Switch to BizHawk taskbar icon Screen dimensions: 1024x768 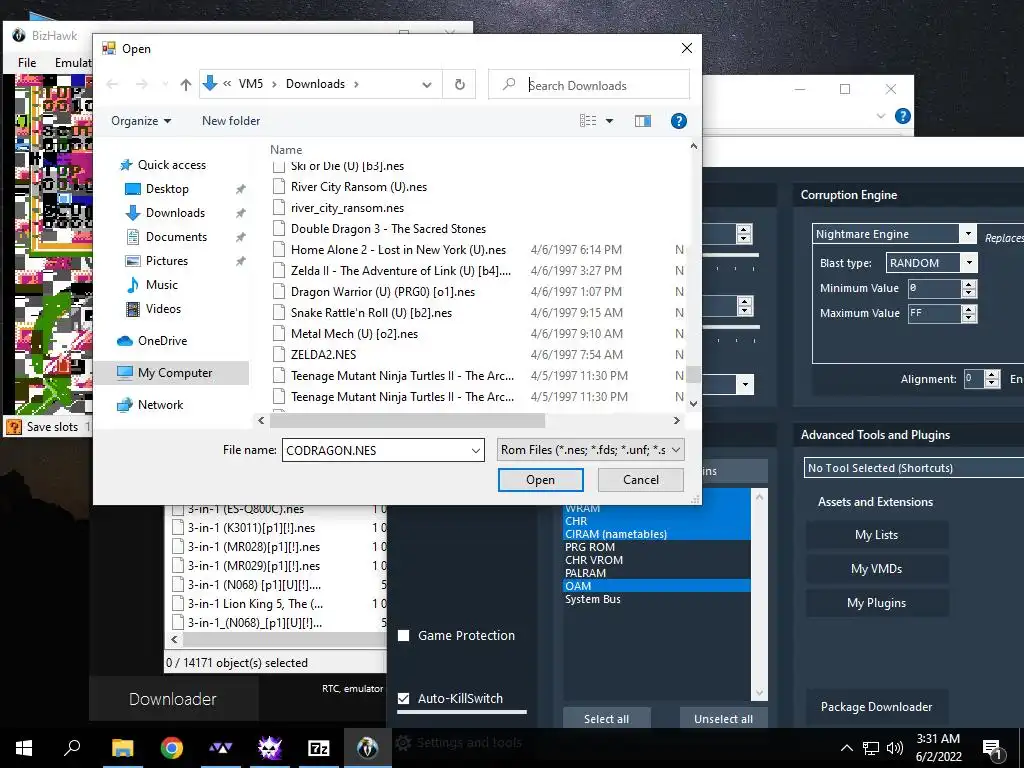[x=368, y=748]
